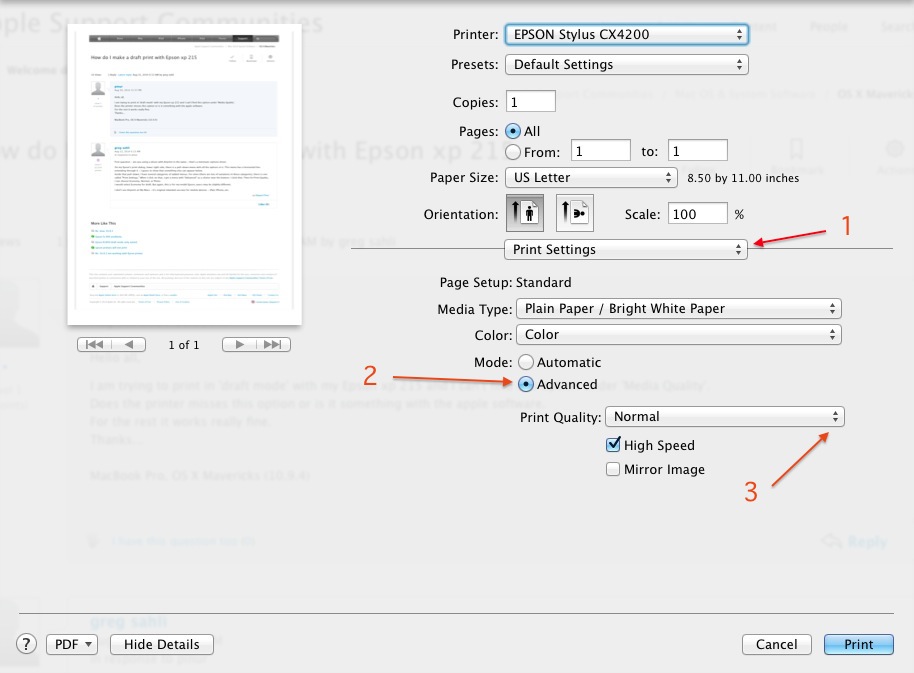Viewport: 914px width, 673px height.
Task: Open Paper Size US Letter dropdown
Action: pos(591,178)
